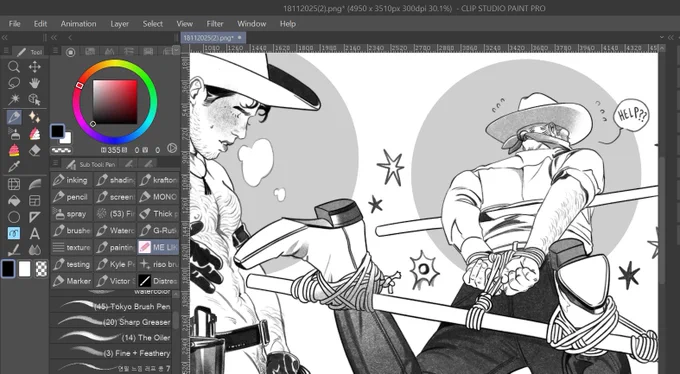
Task: Expand the color palette tabs dropdown arrow
Action: (x=176, y=51)
